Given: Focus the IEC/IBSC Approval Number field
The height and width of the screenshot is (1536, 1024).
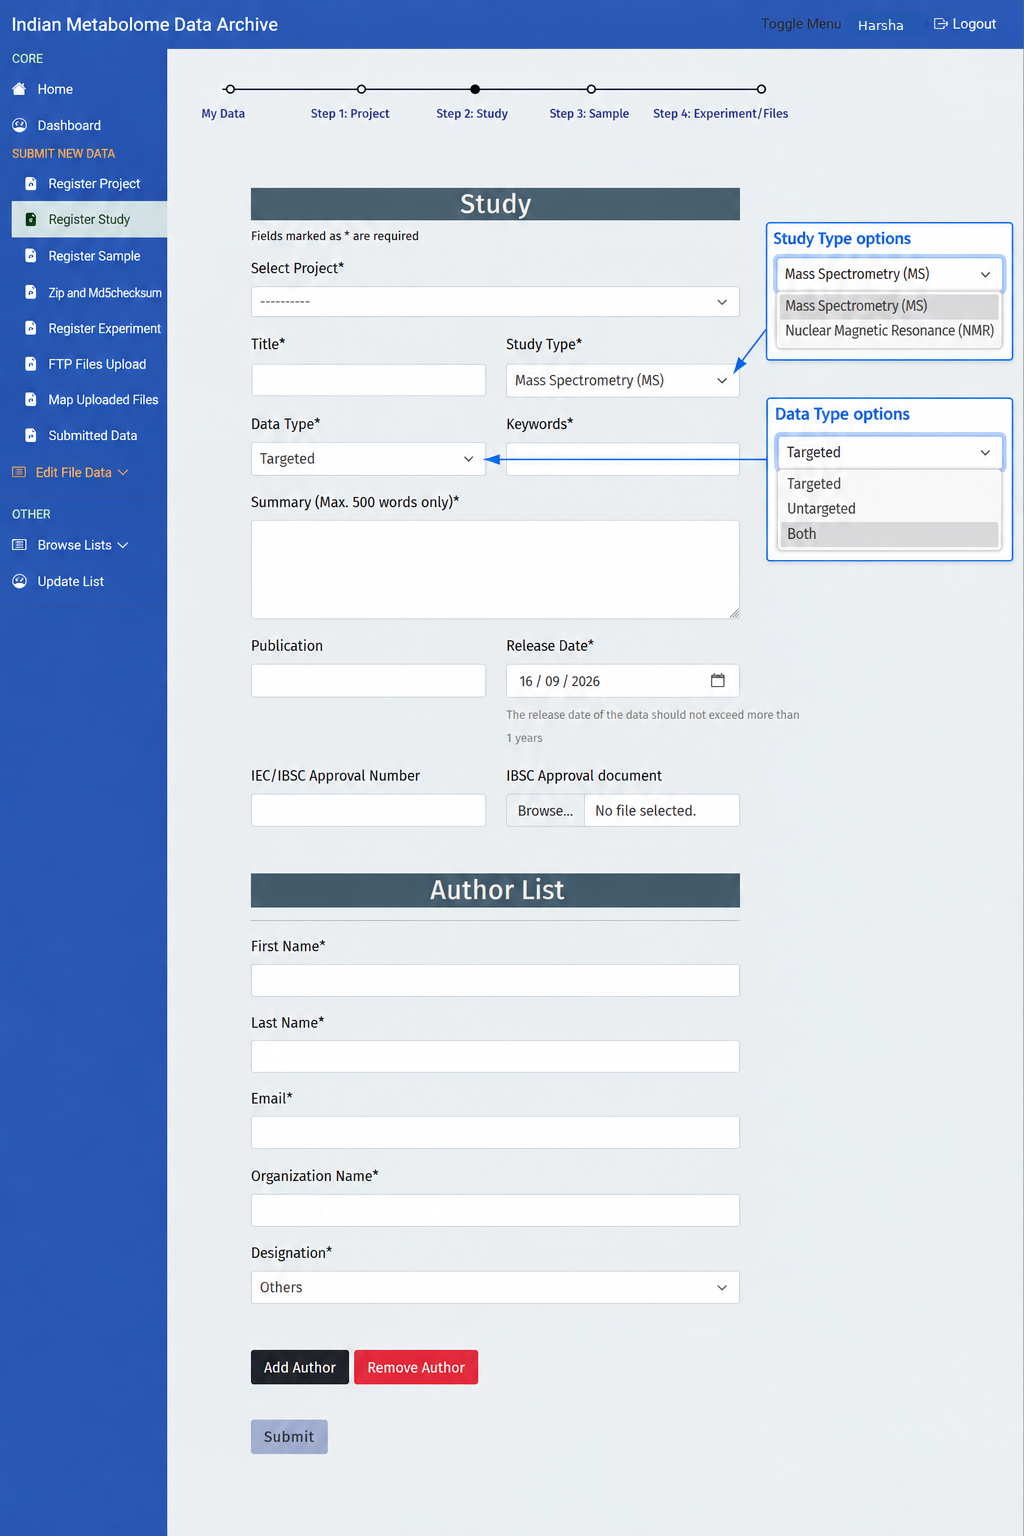Looking at the screenshot, I should pyautogui.click(x=368, y=810).
